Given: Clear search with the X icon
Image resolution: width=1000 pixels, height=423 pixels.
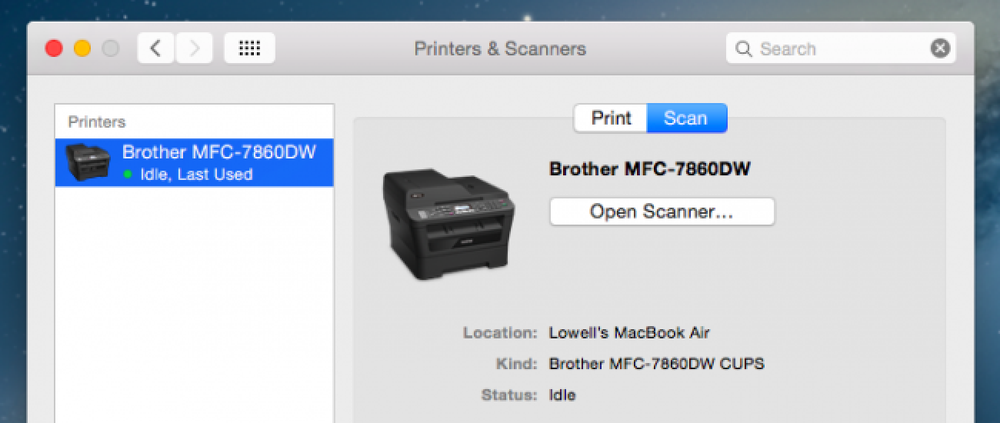Looking at the screenshot, I should coord(940,48).
